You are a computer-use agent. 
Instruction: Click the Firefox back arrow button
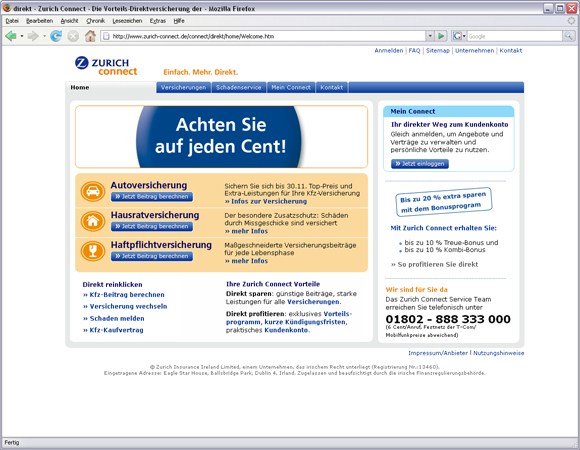[11, 36]
